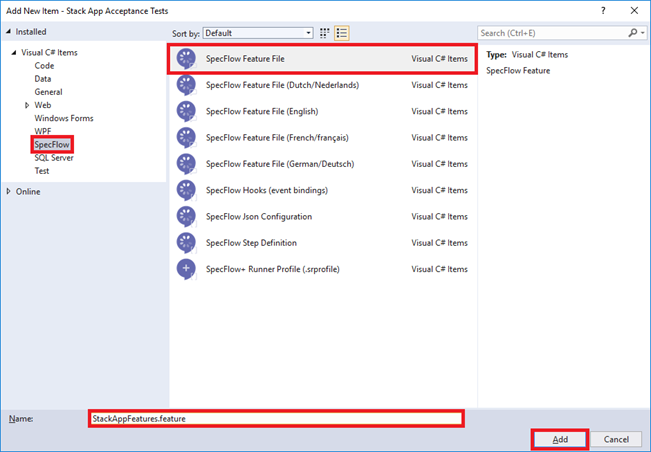651x452 pixels.
Task: Click the French/français feature file icon
Action: (x=186, y=137)
